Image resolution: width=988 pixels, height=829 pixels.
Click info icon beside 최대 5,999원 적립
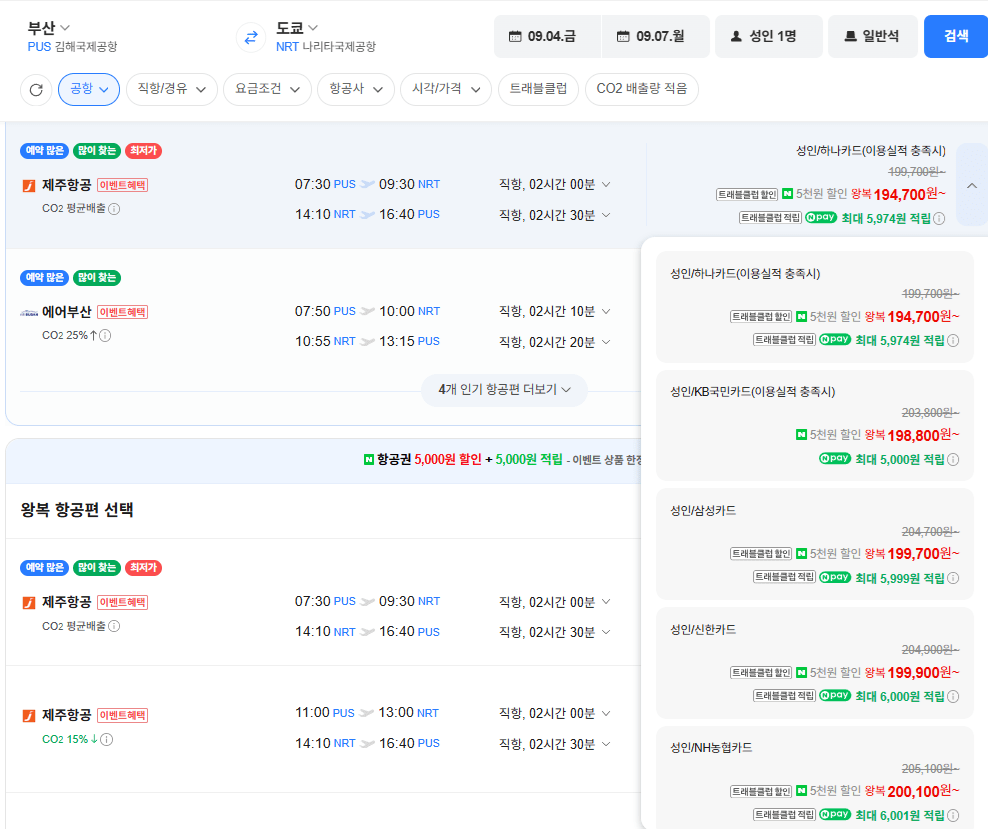coord(953,578)
